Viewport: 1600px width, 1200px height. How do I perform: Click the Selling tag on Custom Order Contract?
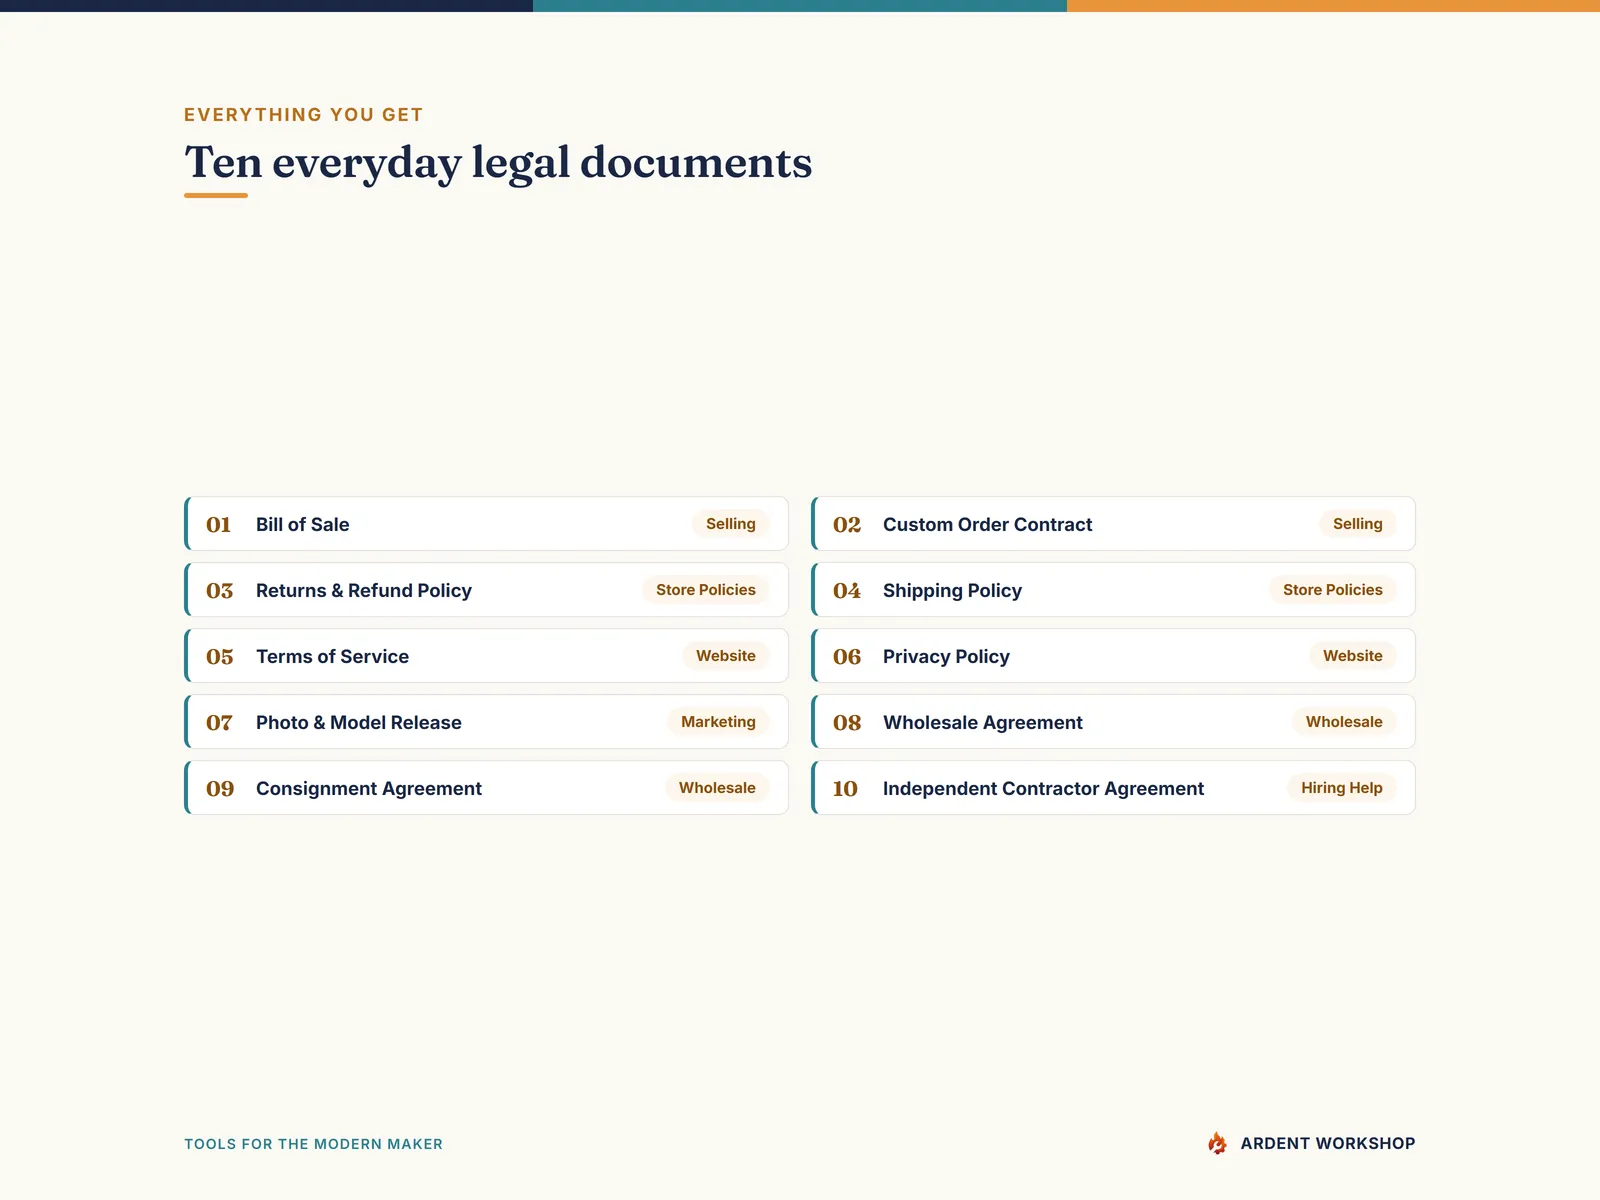click(1358, 524)
